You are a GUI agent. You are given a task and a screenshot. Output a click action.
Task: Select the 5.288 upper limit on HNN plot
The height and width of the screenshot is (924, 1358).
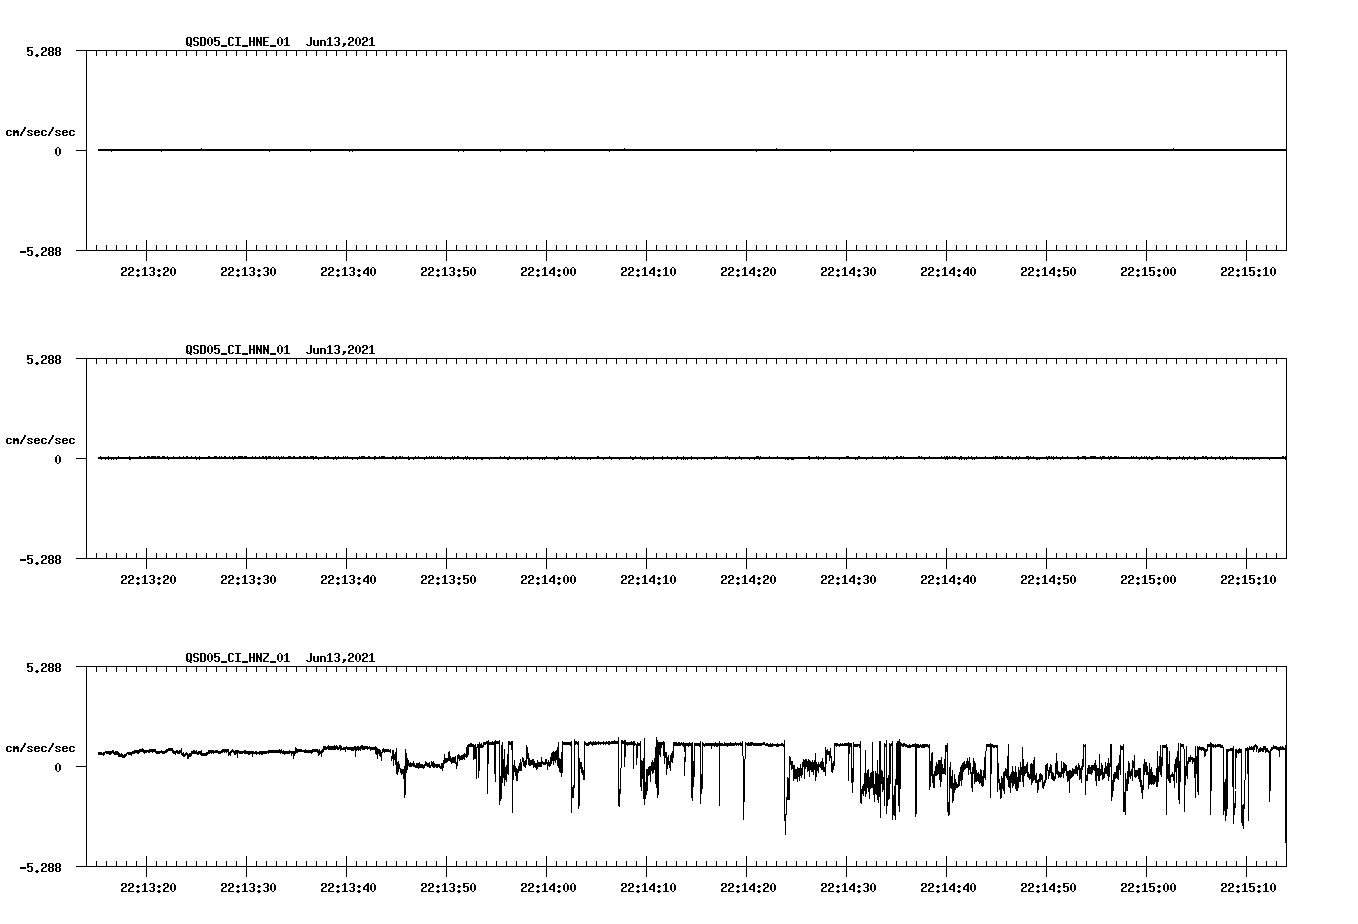(x=44, y=359)
